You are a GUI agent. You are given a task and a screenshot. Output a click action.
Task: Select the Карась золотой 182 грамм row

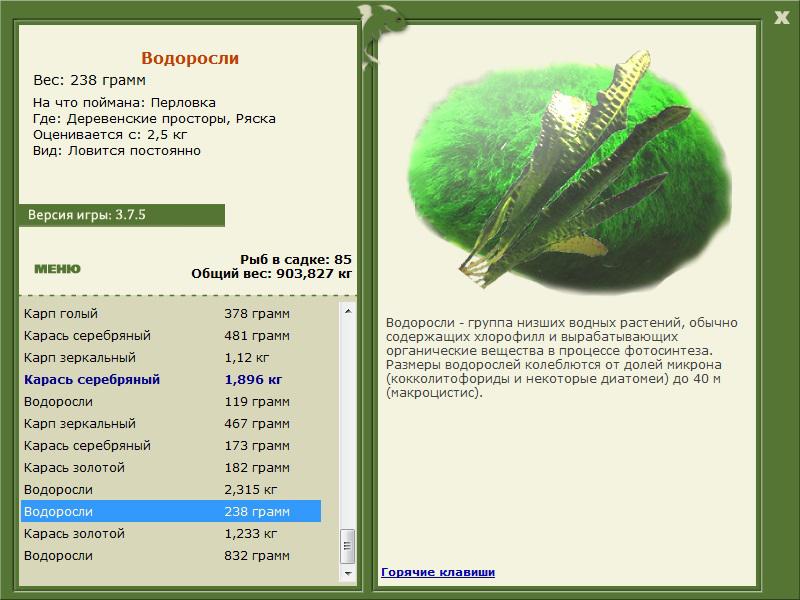coord(171,467)
